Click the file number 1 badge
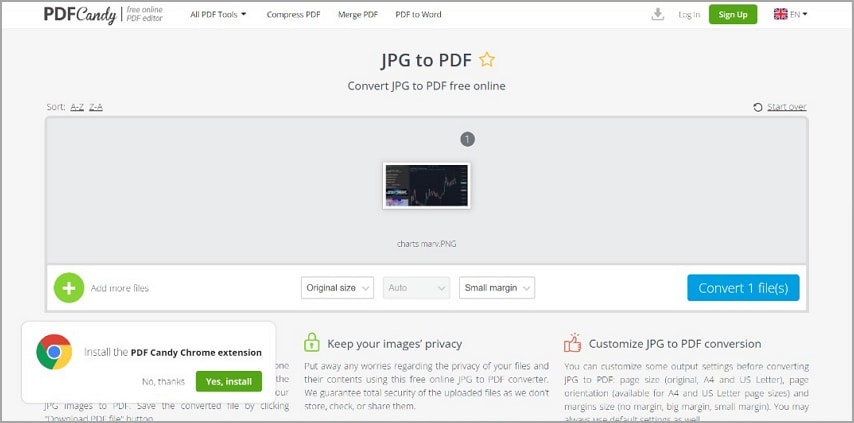Viewport: 854px width, 423px height. [467, 140]
